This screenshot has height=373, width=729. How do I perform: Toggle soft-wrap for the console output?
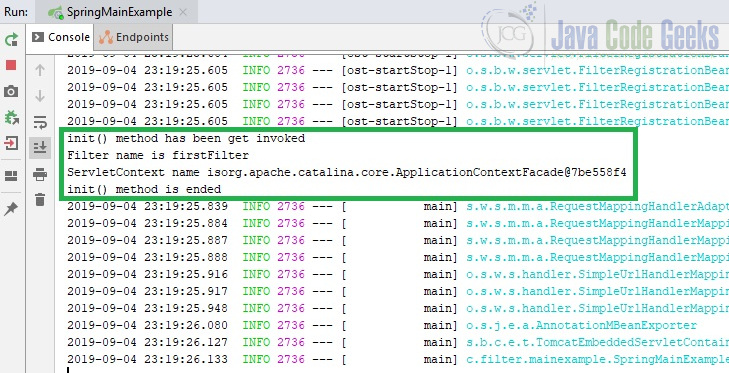[40, 123]
